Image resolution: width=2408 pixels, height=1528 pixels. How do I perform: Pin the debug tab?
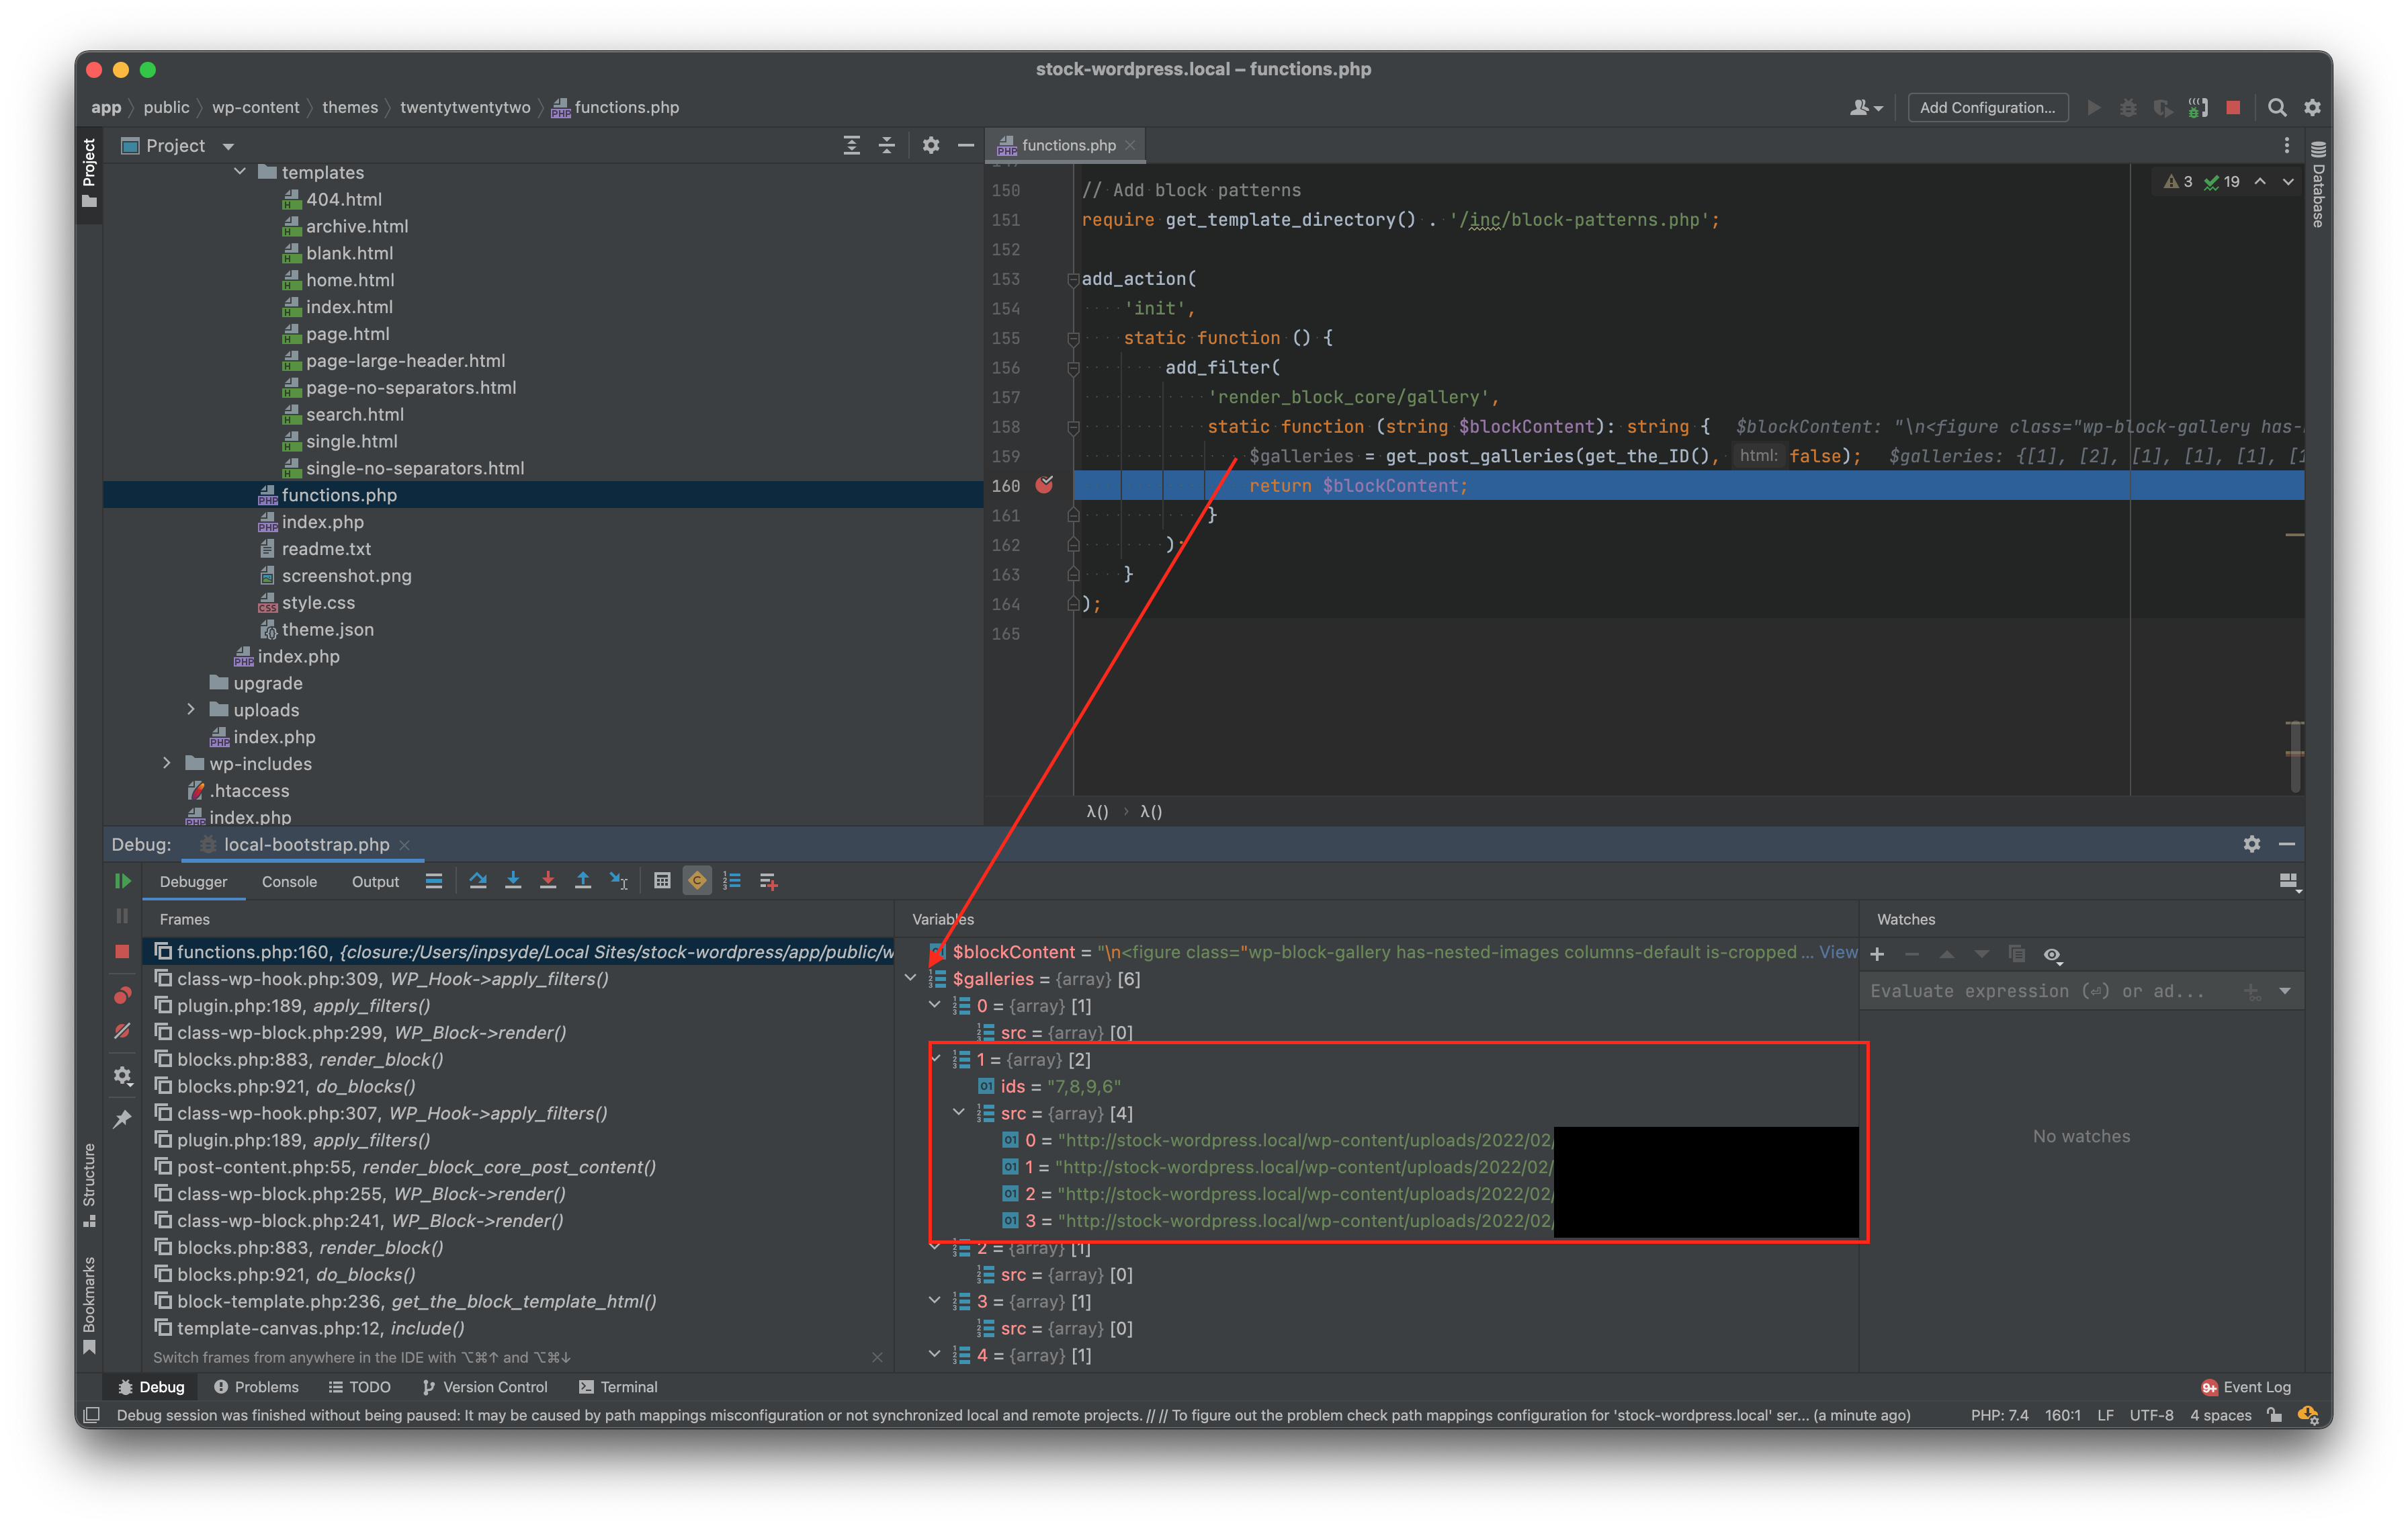tap(122, 1119)
